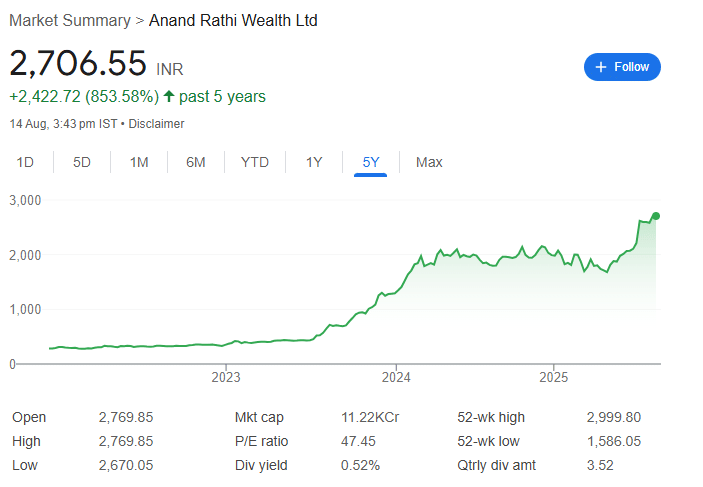Click the 3,000 y-axis label
Viewport: 703px width, 487px height.
[25, 200]
